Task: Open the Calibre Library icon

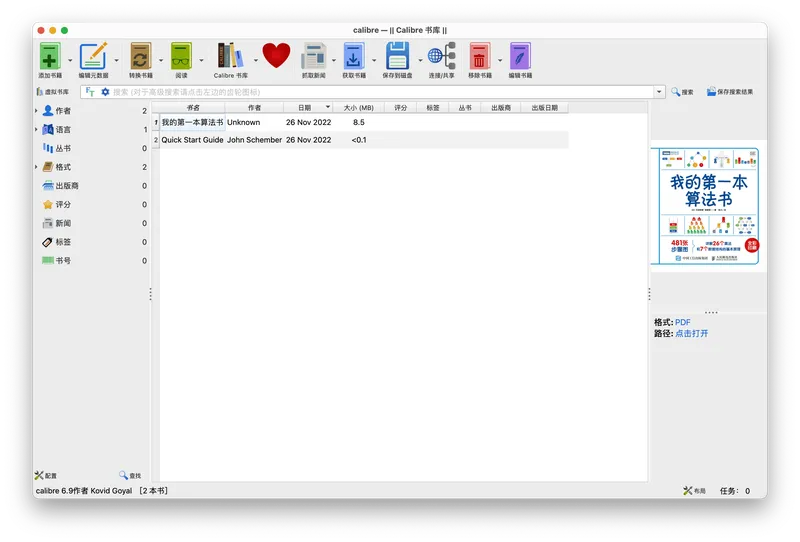Action: (230, 56)
